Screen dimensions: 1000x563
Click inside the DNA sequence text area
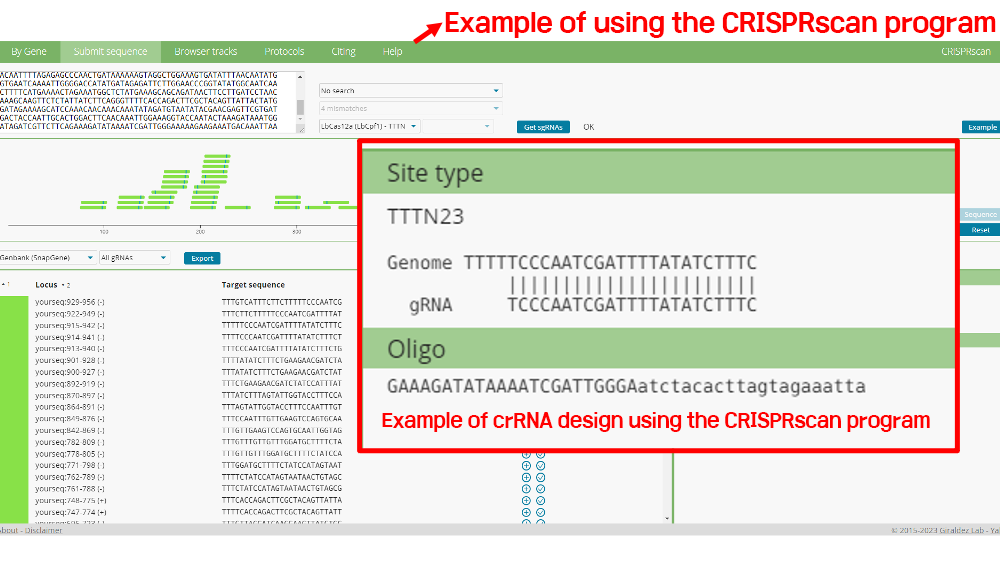tap(148, 101)
